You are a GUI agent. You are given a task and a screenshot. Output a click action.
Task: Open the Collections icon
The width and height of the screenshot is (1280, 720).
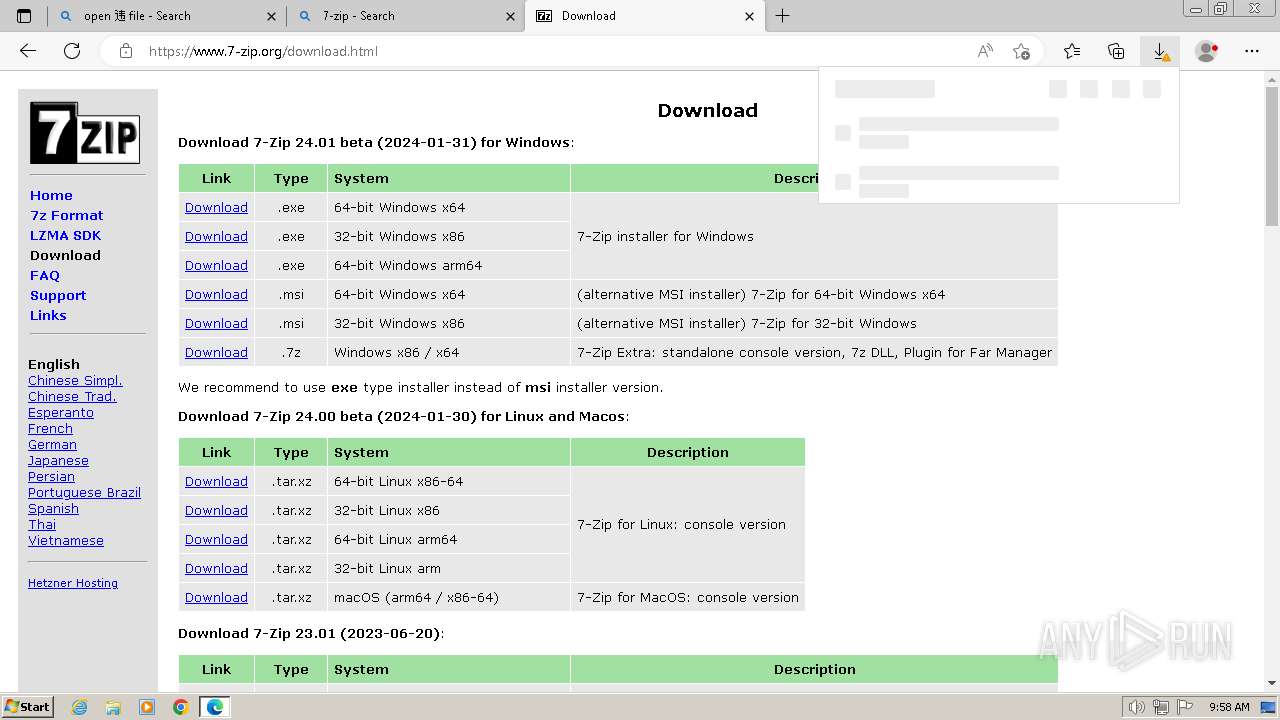1116,51
